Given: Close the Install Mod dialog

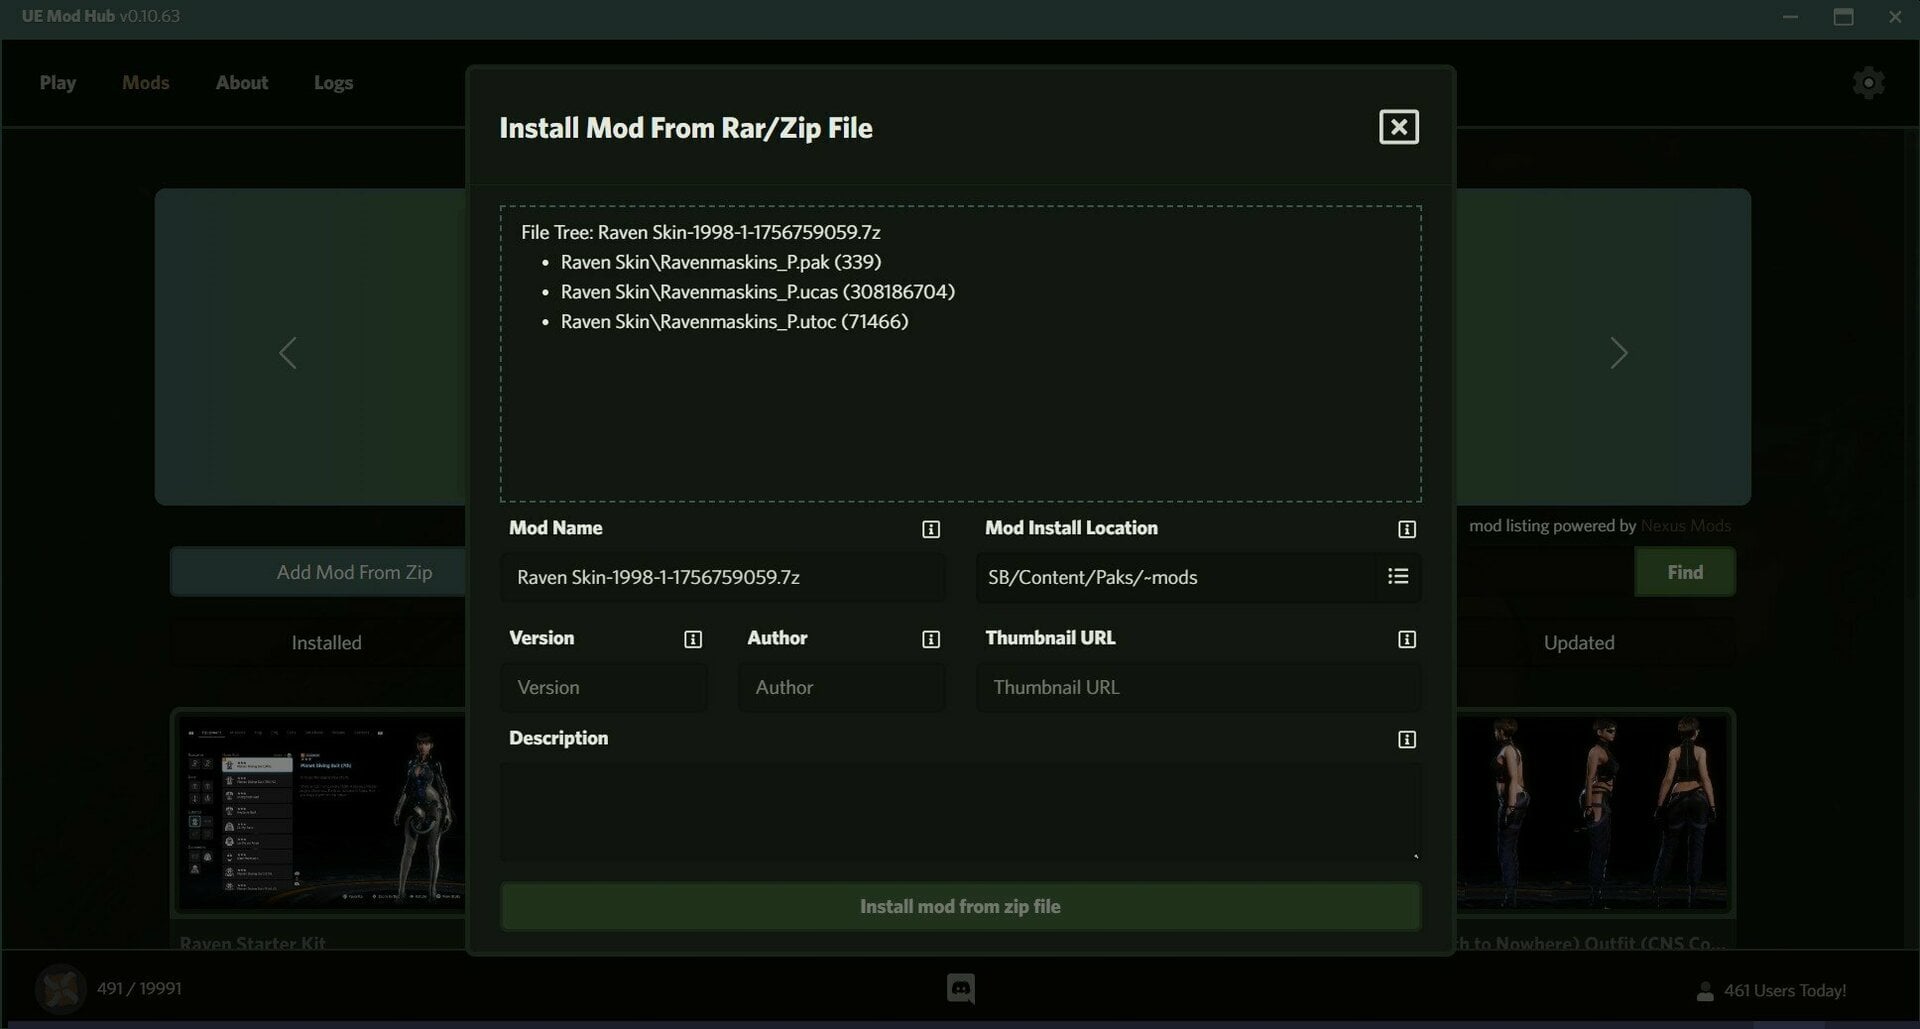Looking at the screenshot, I should pyautogui.click(x=1398, y=127).
